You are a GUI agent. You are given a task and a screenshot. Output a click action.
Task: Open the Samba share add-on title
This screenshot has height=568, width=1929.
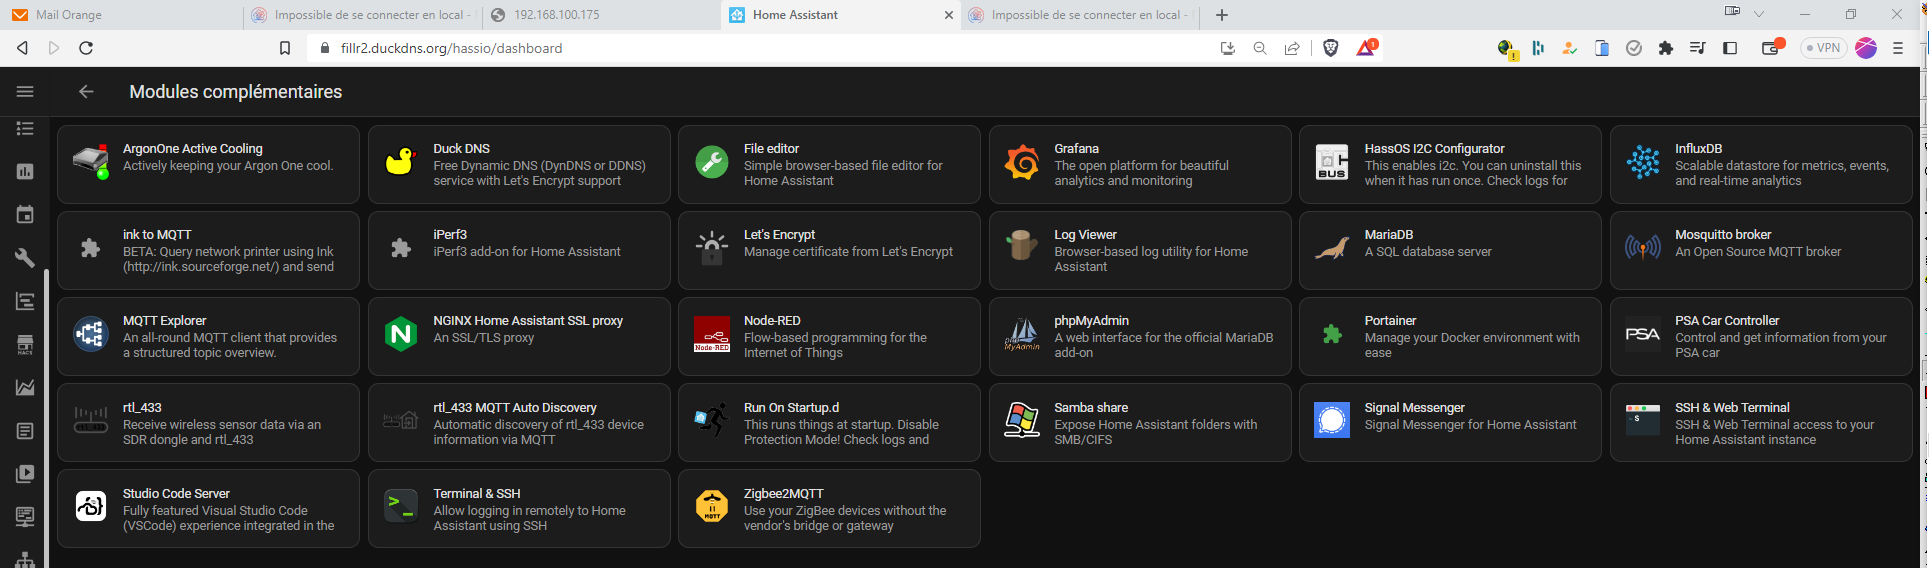tap(1091, 408)
